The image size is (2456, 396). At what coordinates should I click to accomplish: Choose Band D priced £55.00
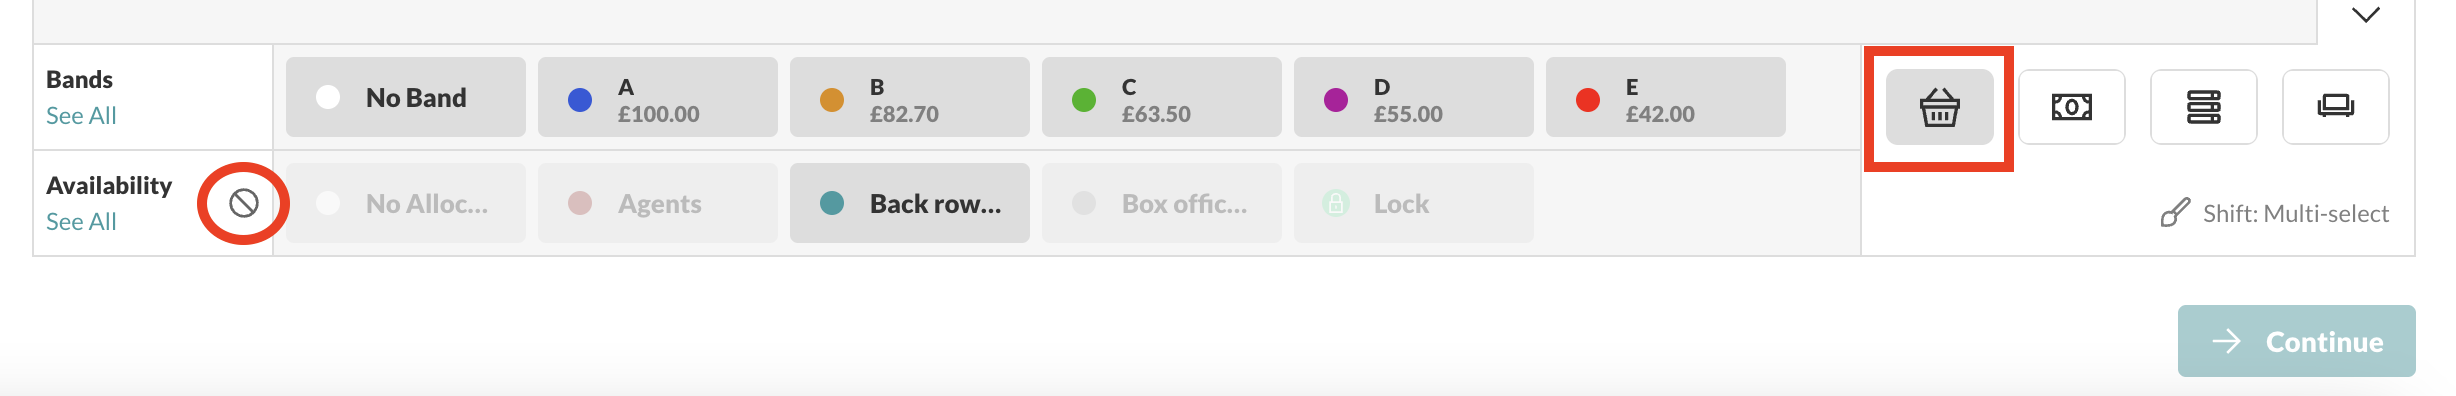[x=1414, y=97]
